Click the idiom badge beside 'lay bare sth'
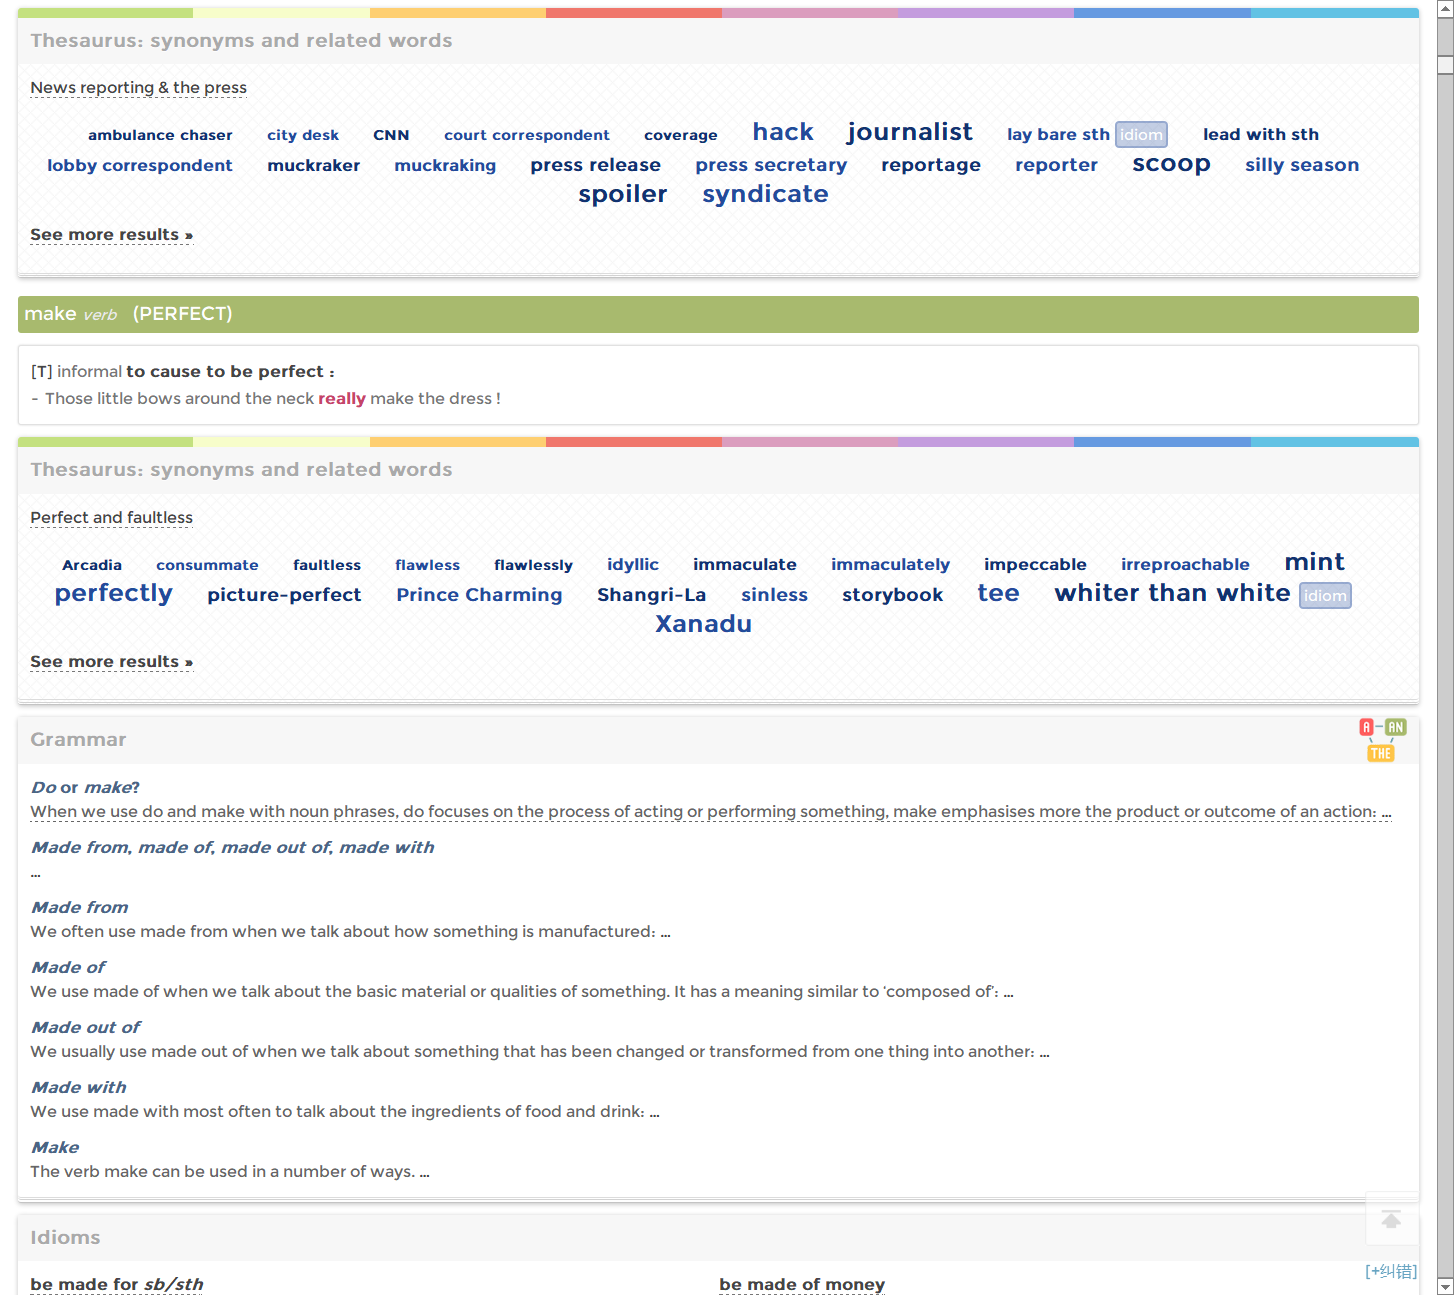 (x=1141, y=135)
